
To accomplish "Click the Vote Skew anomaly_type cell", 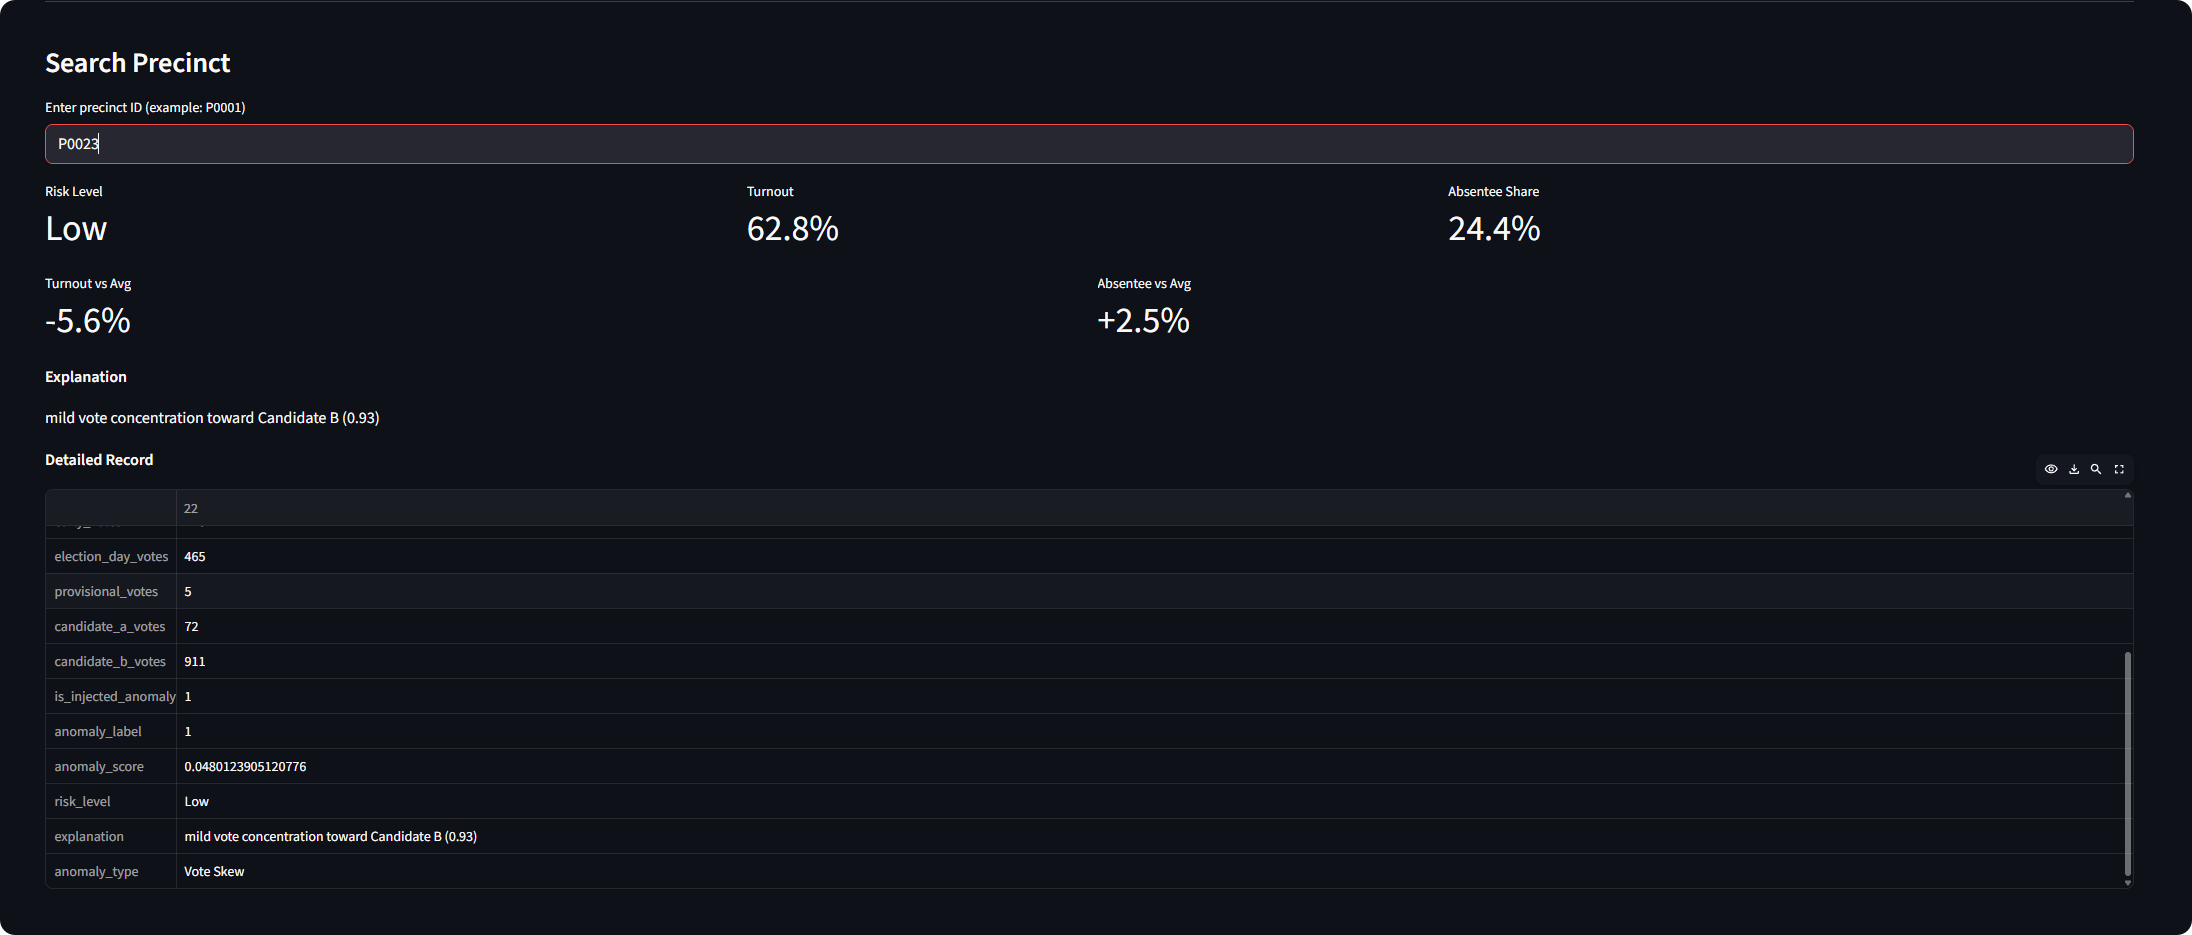I will 214,872.
